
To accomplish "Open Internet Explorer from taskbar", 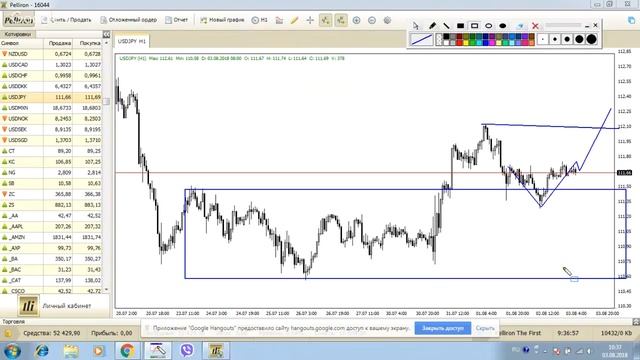I will (42, 351).
